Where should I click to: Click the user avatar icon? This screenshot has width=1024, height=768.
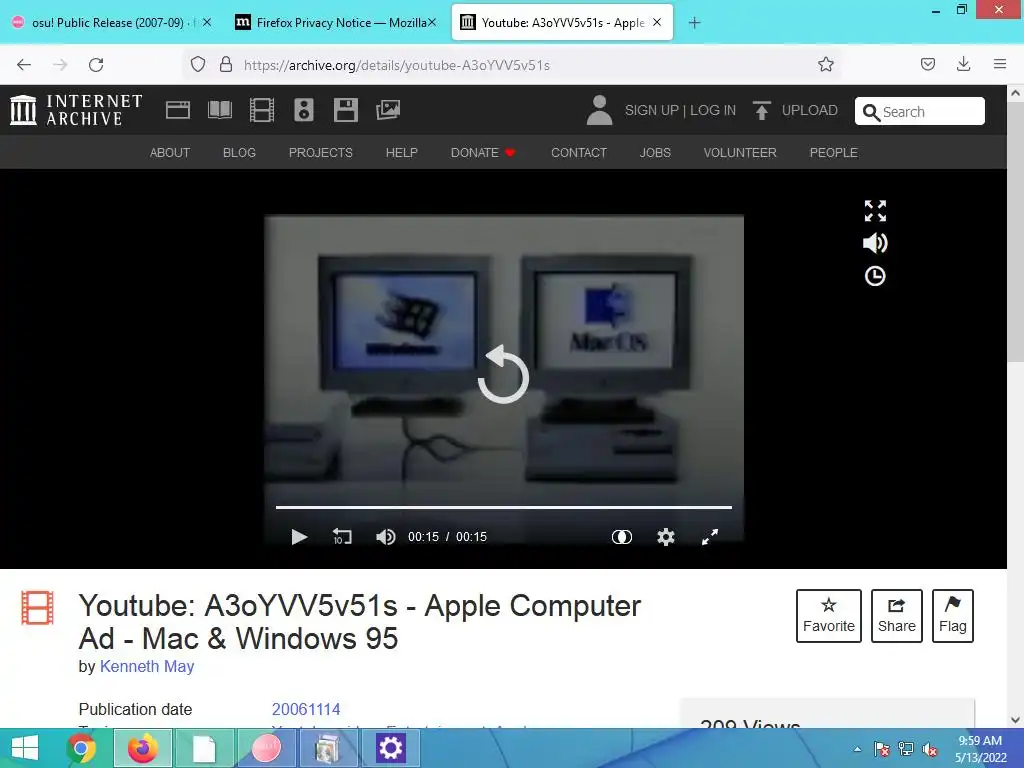(x=599, y=110)
